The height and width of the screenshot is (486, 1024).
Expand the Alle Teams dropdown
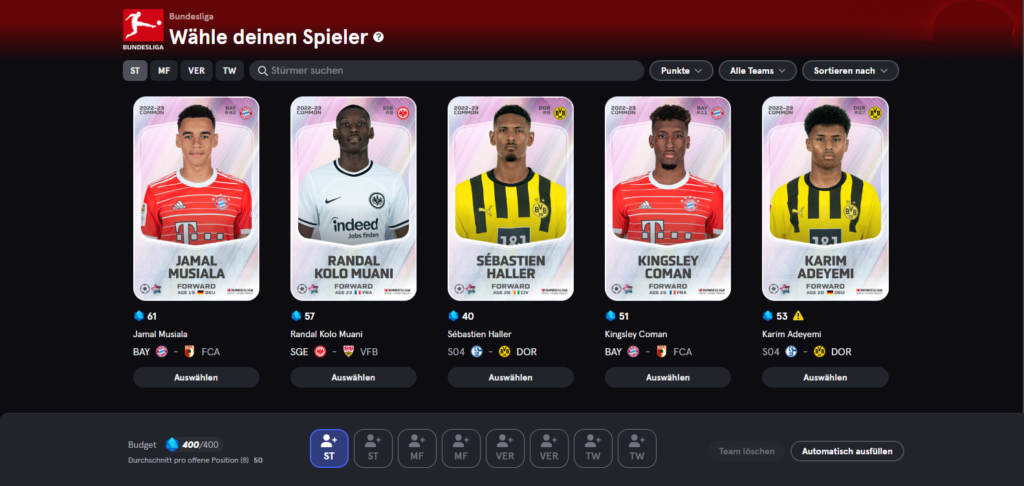click(x=758, y=71)
